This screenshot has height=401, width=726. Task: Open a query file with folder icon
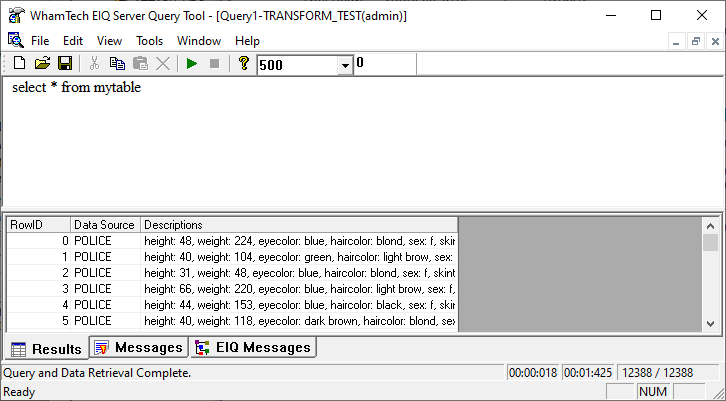pos(42,63)
